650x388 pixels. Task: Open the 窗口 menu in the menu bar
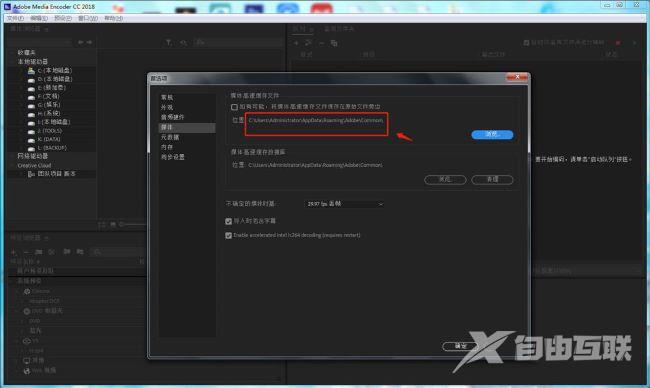pyautogui.click(x=88, y=18)
